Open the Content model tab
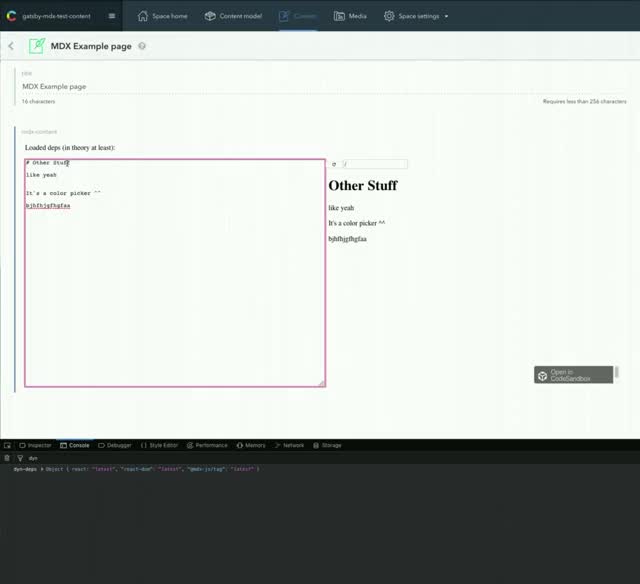This screenshot has width=640, height=584. pos(233,16)
